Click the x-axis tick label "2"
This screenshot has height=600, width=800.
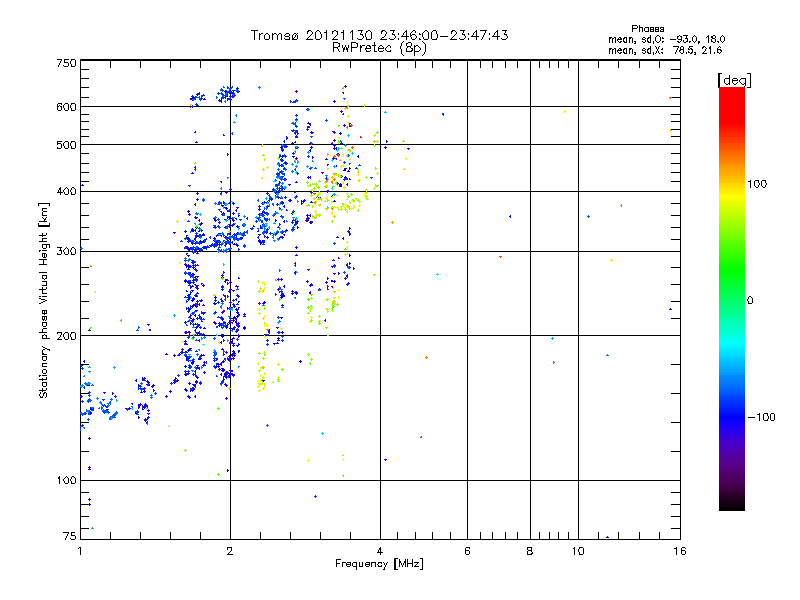click(x=230, y=551)
